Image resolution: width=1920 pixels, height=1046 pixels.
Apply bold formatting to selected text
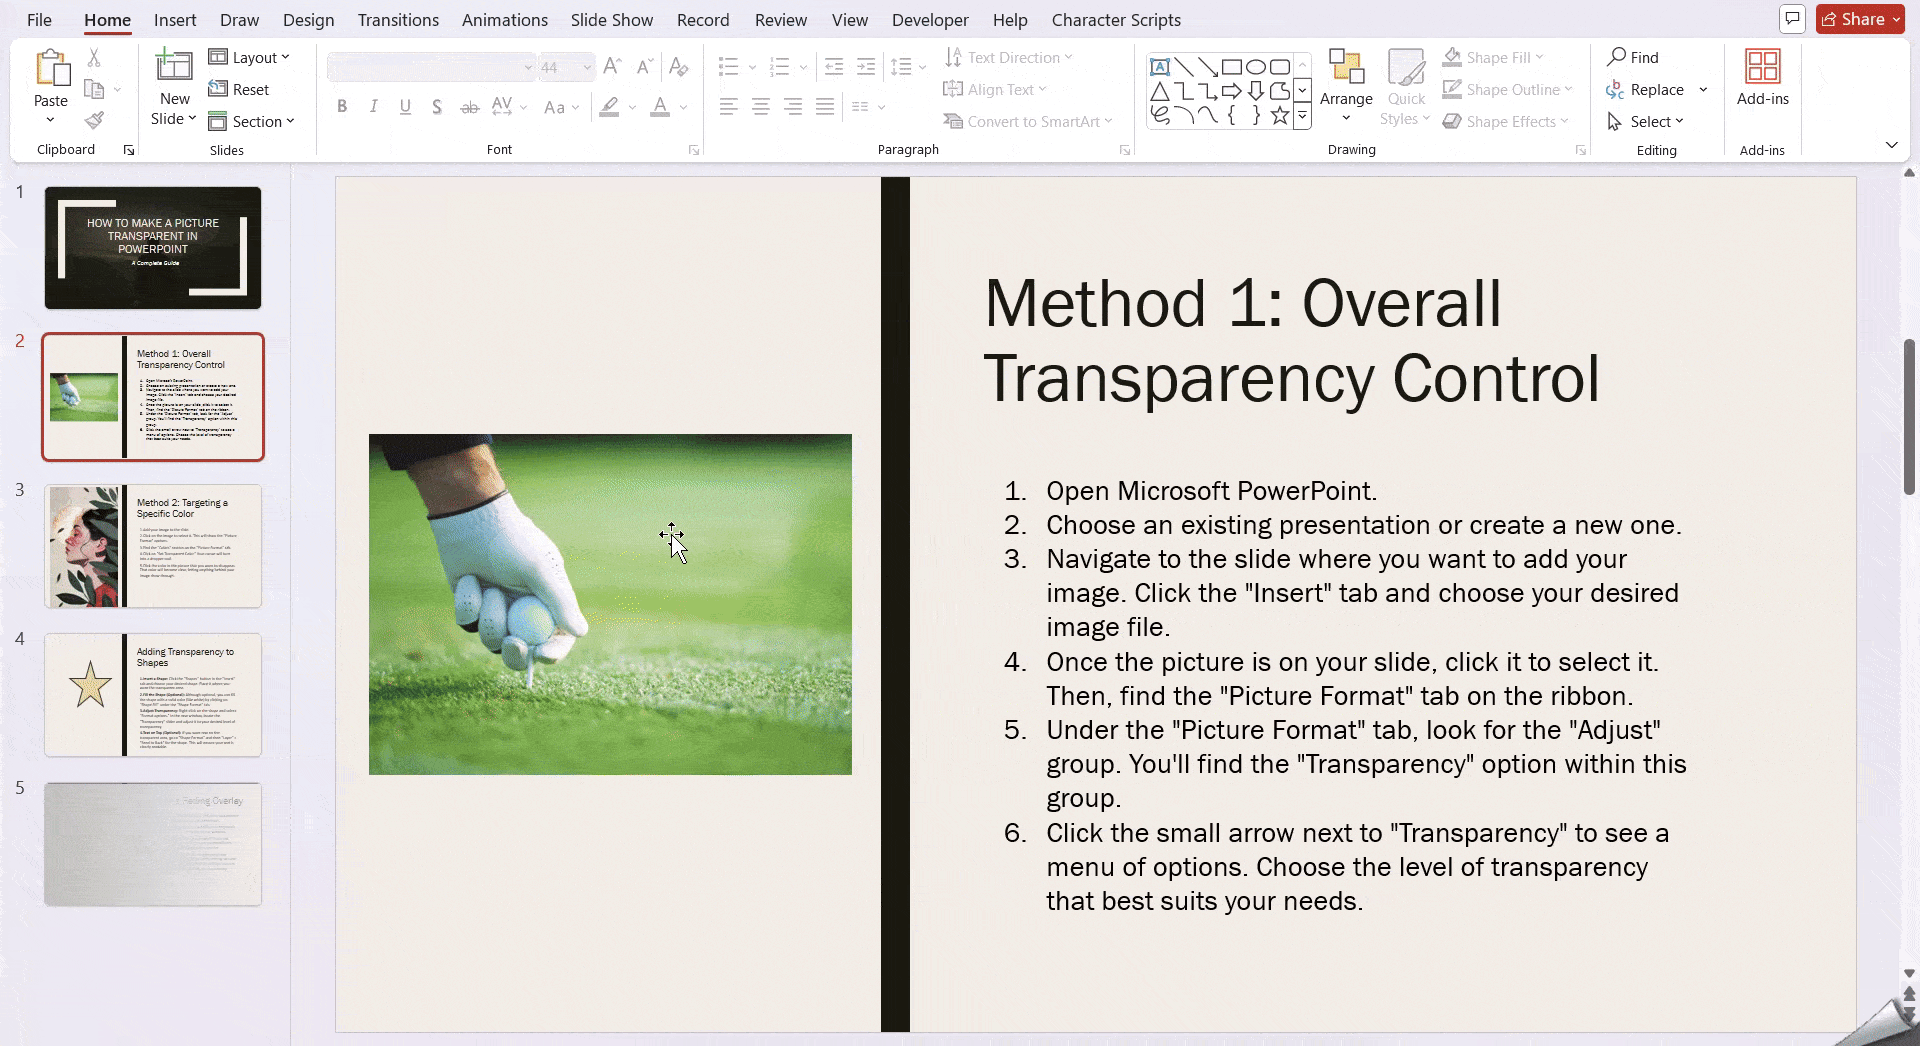click(x=342, y=106)
